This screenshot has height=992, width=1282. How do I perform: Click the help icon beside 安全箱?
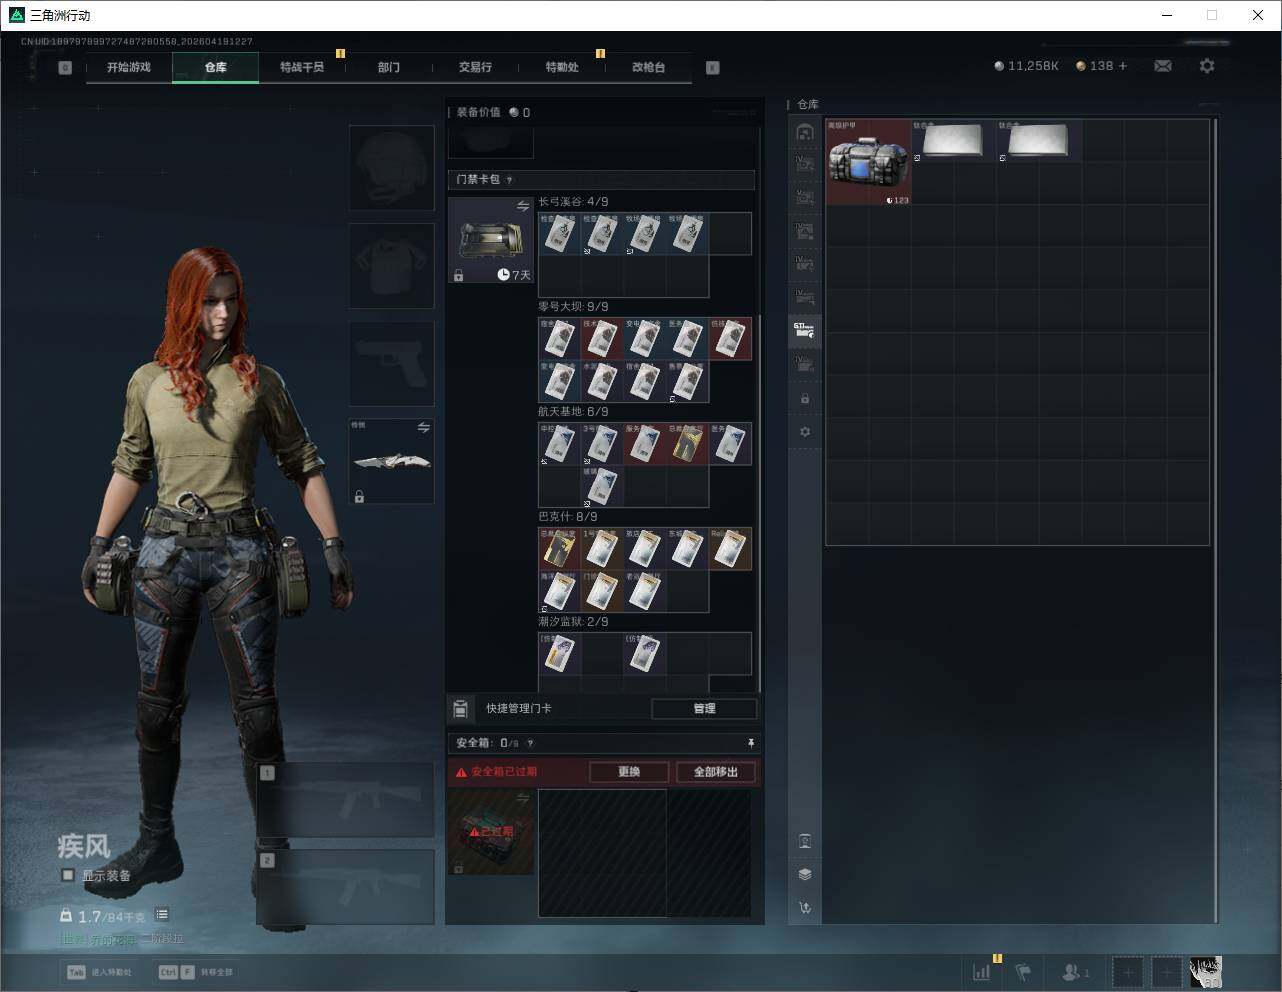[530, 743]
